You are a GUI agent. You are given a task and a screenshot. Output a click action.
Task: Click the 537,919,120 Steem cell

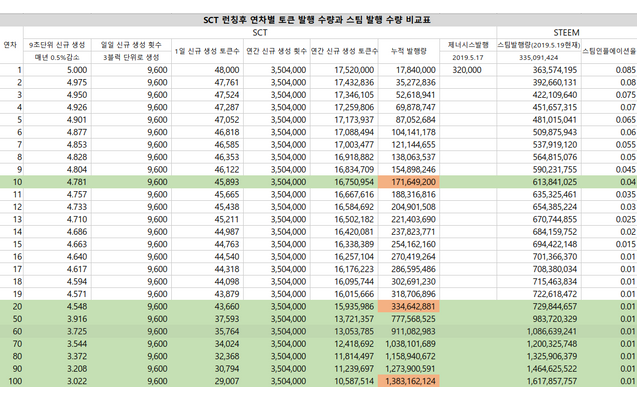[555, 145]
